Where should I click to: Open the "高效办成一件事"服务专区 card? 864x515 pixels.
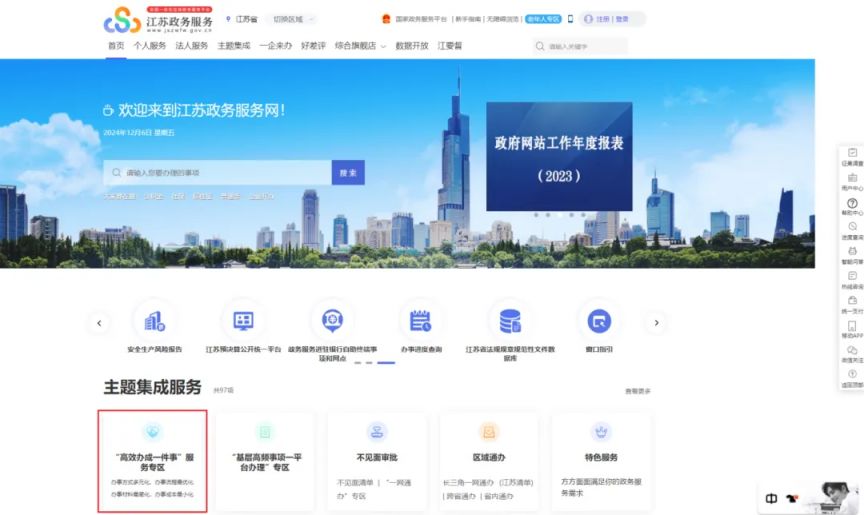pyautogui.click(x=153, y=462)
